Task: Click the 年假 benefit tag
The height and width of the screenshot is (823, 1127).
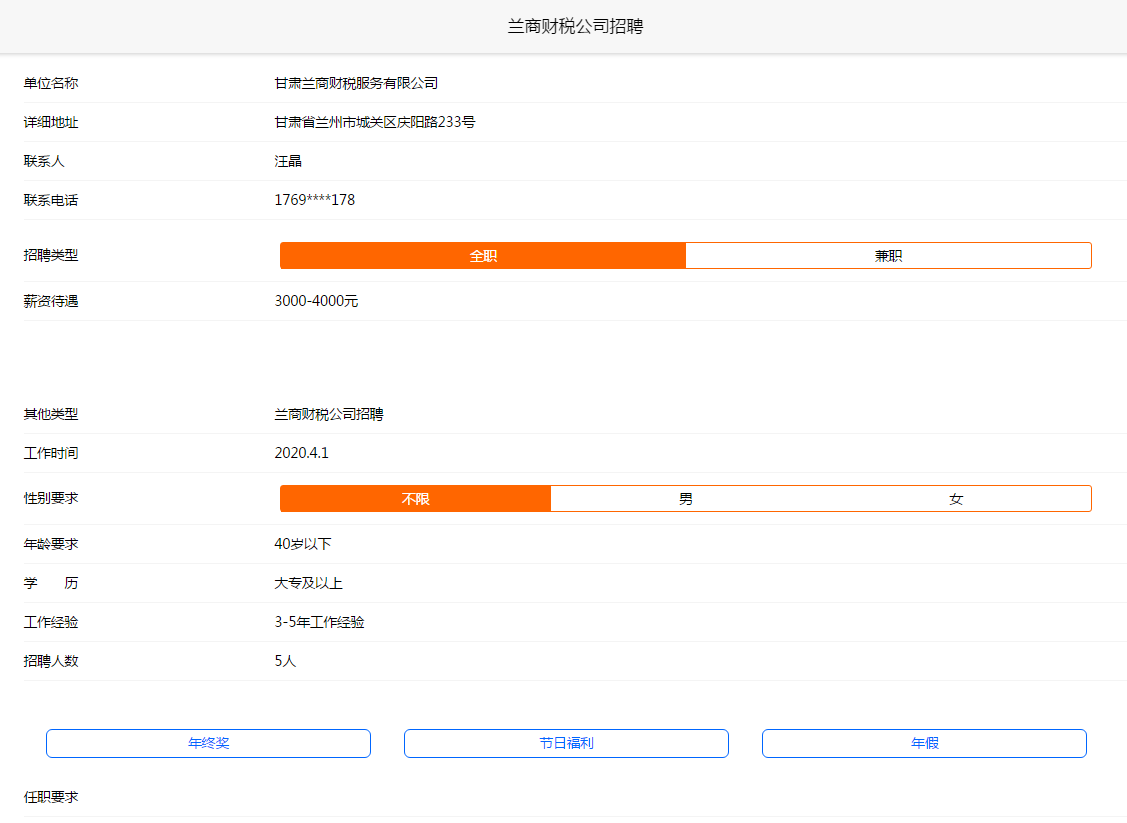Action: 924,744
